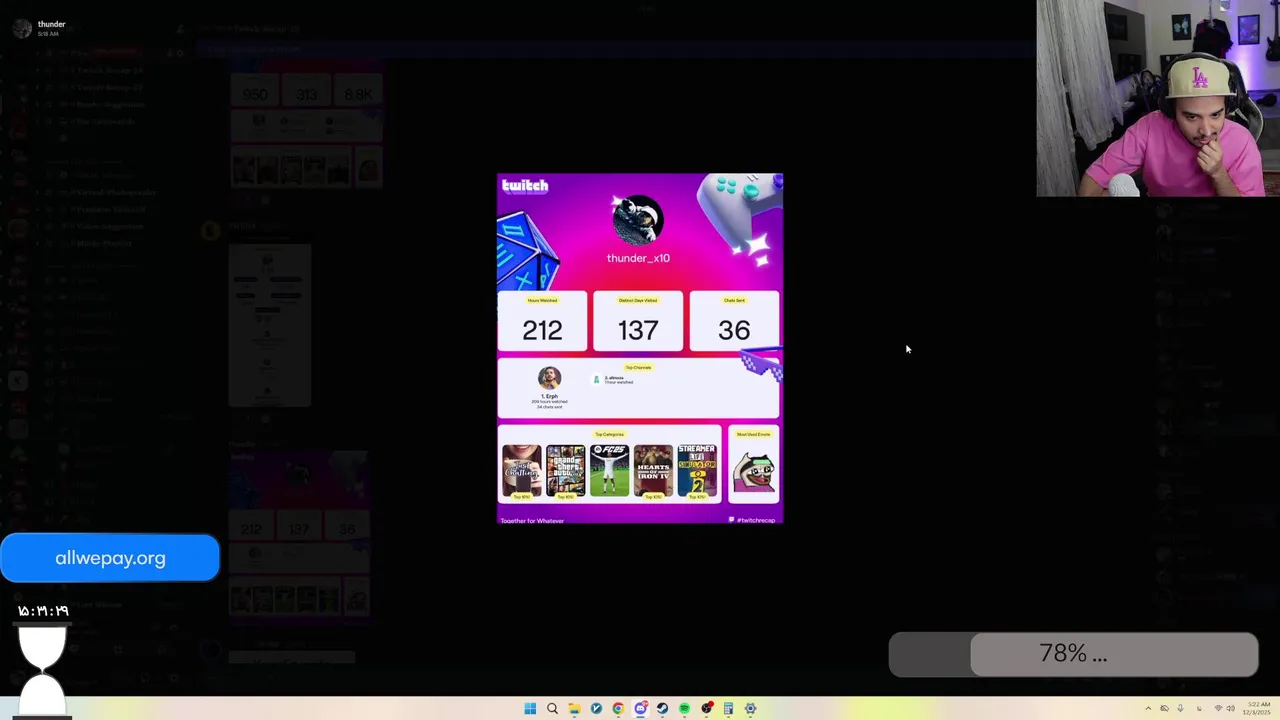Image resolution: width=1280 pixels, height=720 pixels.
Task: Click the Just Chatting category cover
Action: pyautogui.click(x=521, y=471)
